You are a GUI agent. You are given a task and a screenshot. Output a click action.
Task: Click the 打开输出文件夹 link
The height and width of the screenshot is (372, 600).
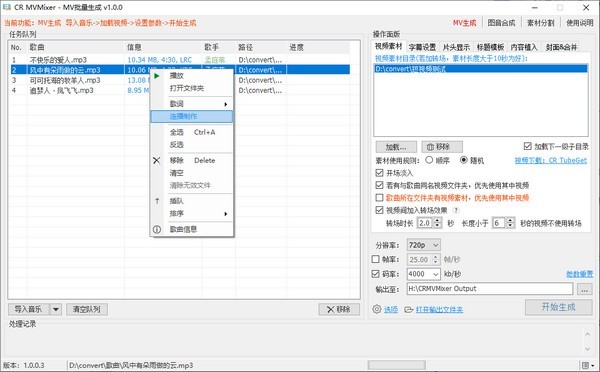pos(439,309)
